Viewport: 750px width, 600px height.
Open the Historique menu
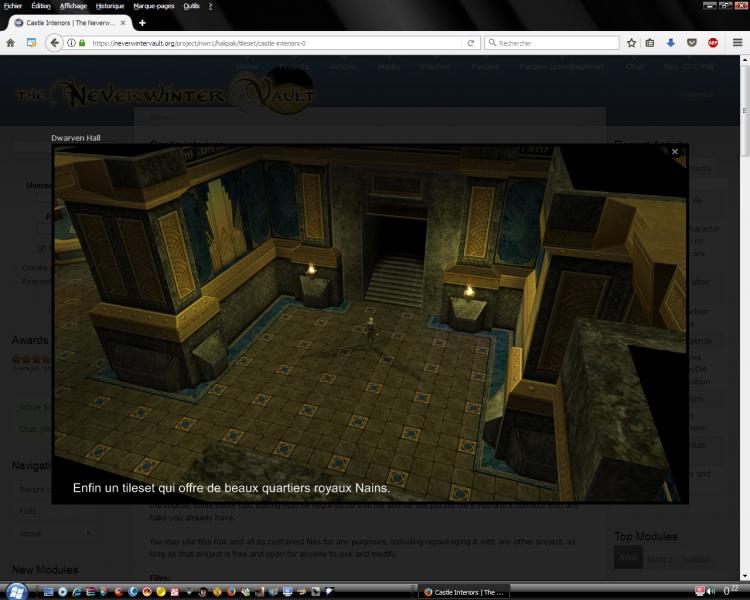pos(110,6)
